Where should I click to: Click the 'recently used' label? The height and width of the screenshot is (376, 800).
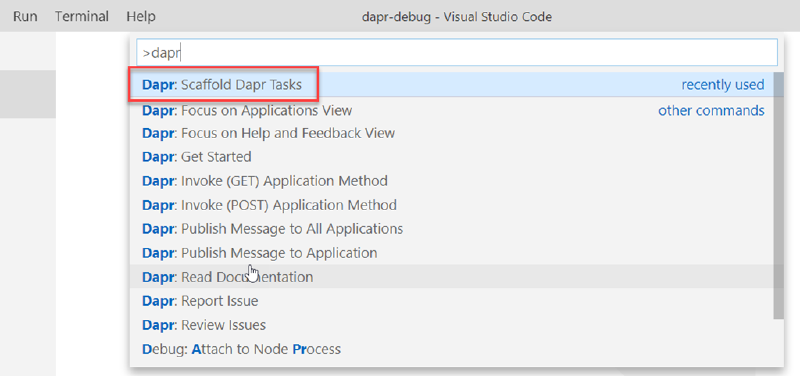(723, 85)
